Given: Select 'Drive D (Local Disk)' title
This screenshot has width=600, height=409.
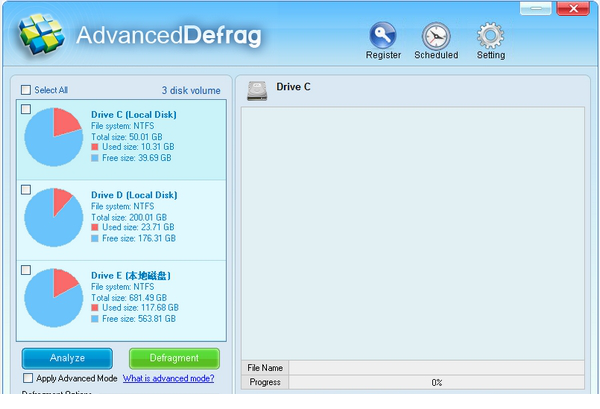Looking at the screenshot, I should (134, 195).
